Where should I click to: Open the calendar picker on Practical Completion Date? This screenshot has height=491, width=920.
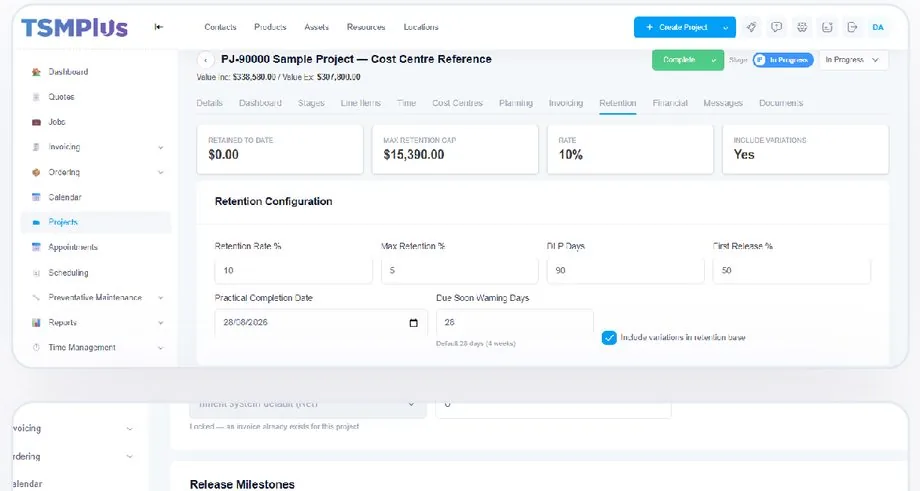coord(414,323)
